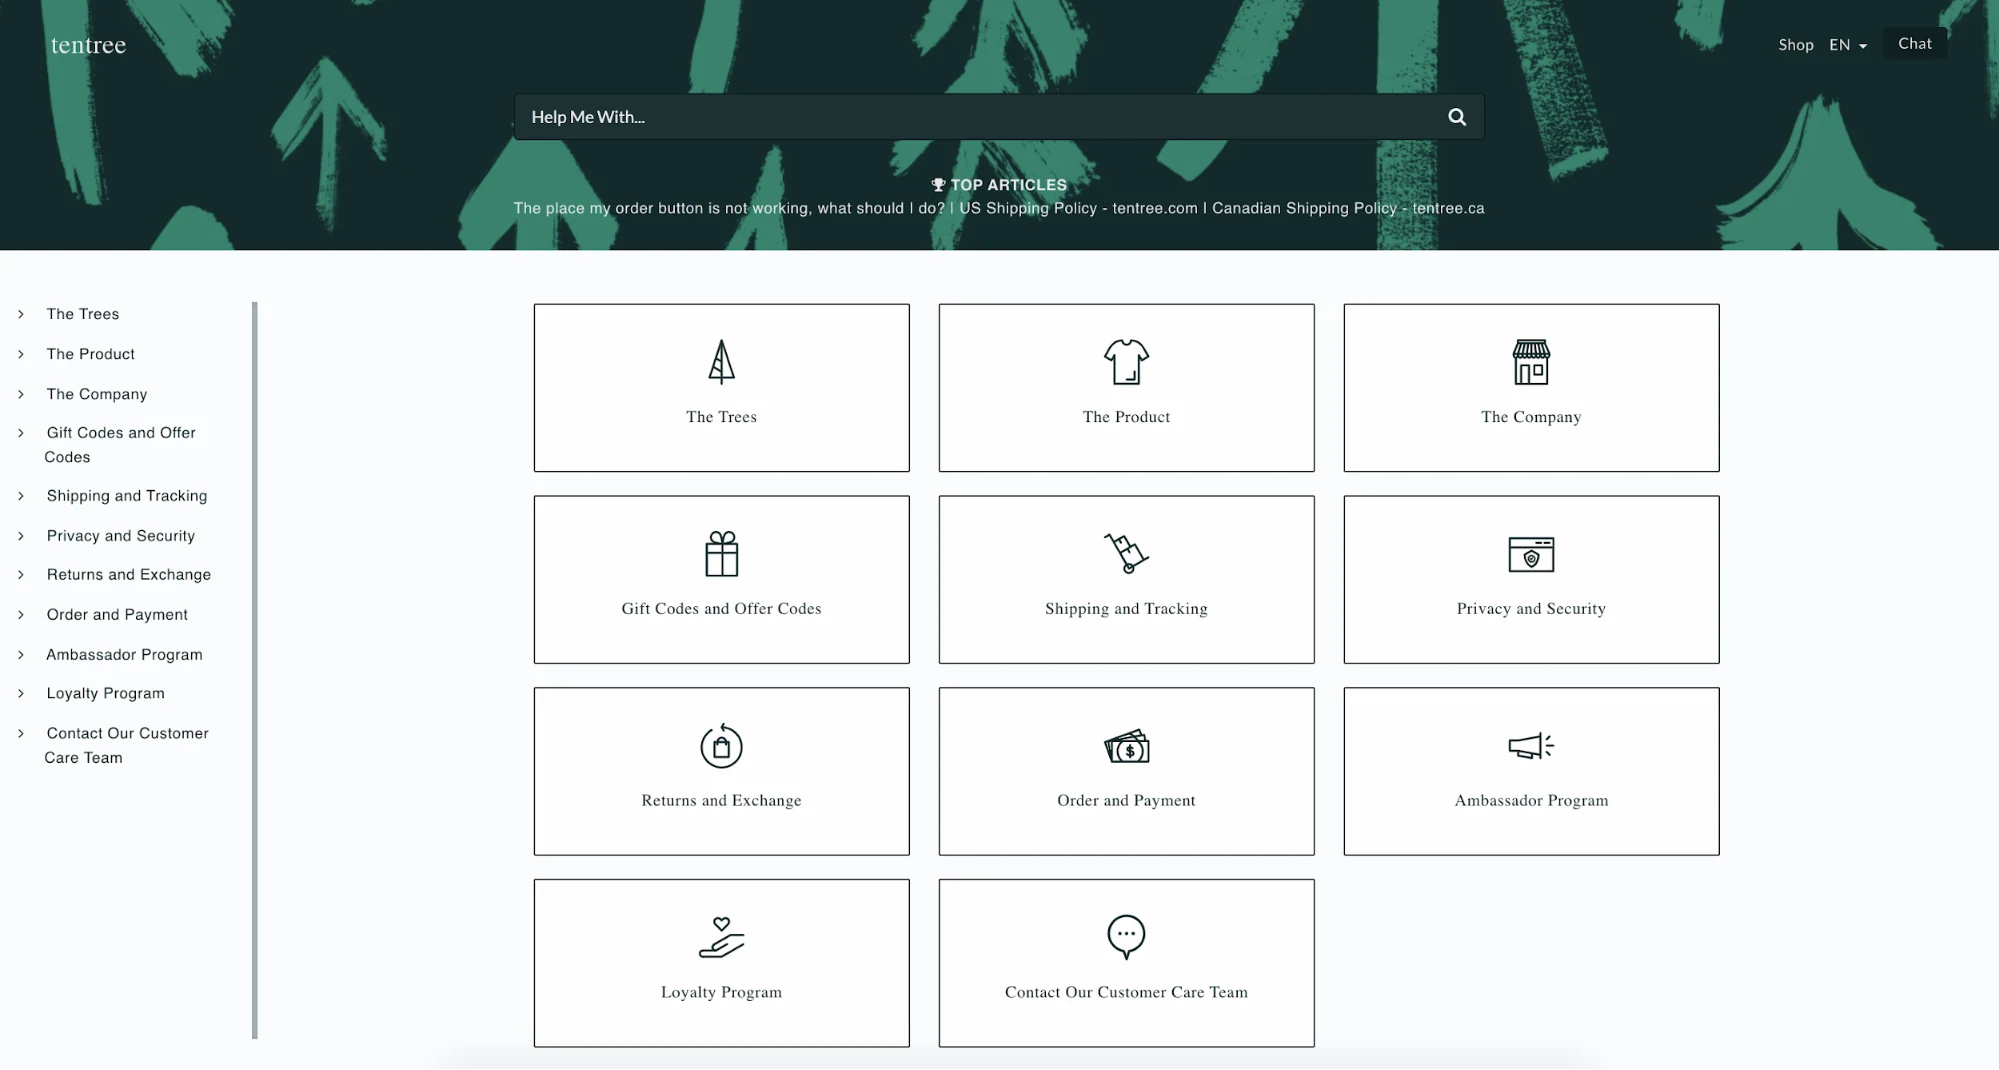Click the sidebar vertical scrollbar
The image size is (1999, 1070).
pos(255,670)
